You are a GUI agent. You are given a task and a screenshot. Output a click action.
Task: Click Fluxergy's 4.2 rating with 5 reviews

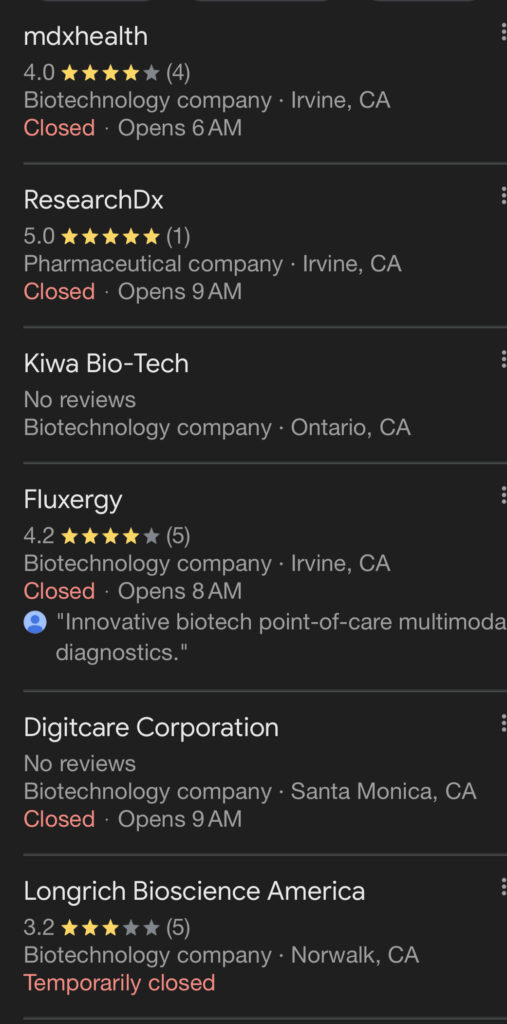tap(107, 536)
